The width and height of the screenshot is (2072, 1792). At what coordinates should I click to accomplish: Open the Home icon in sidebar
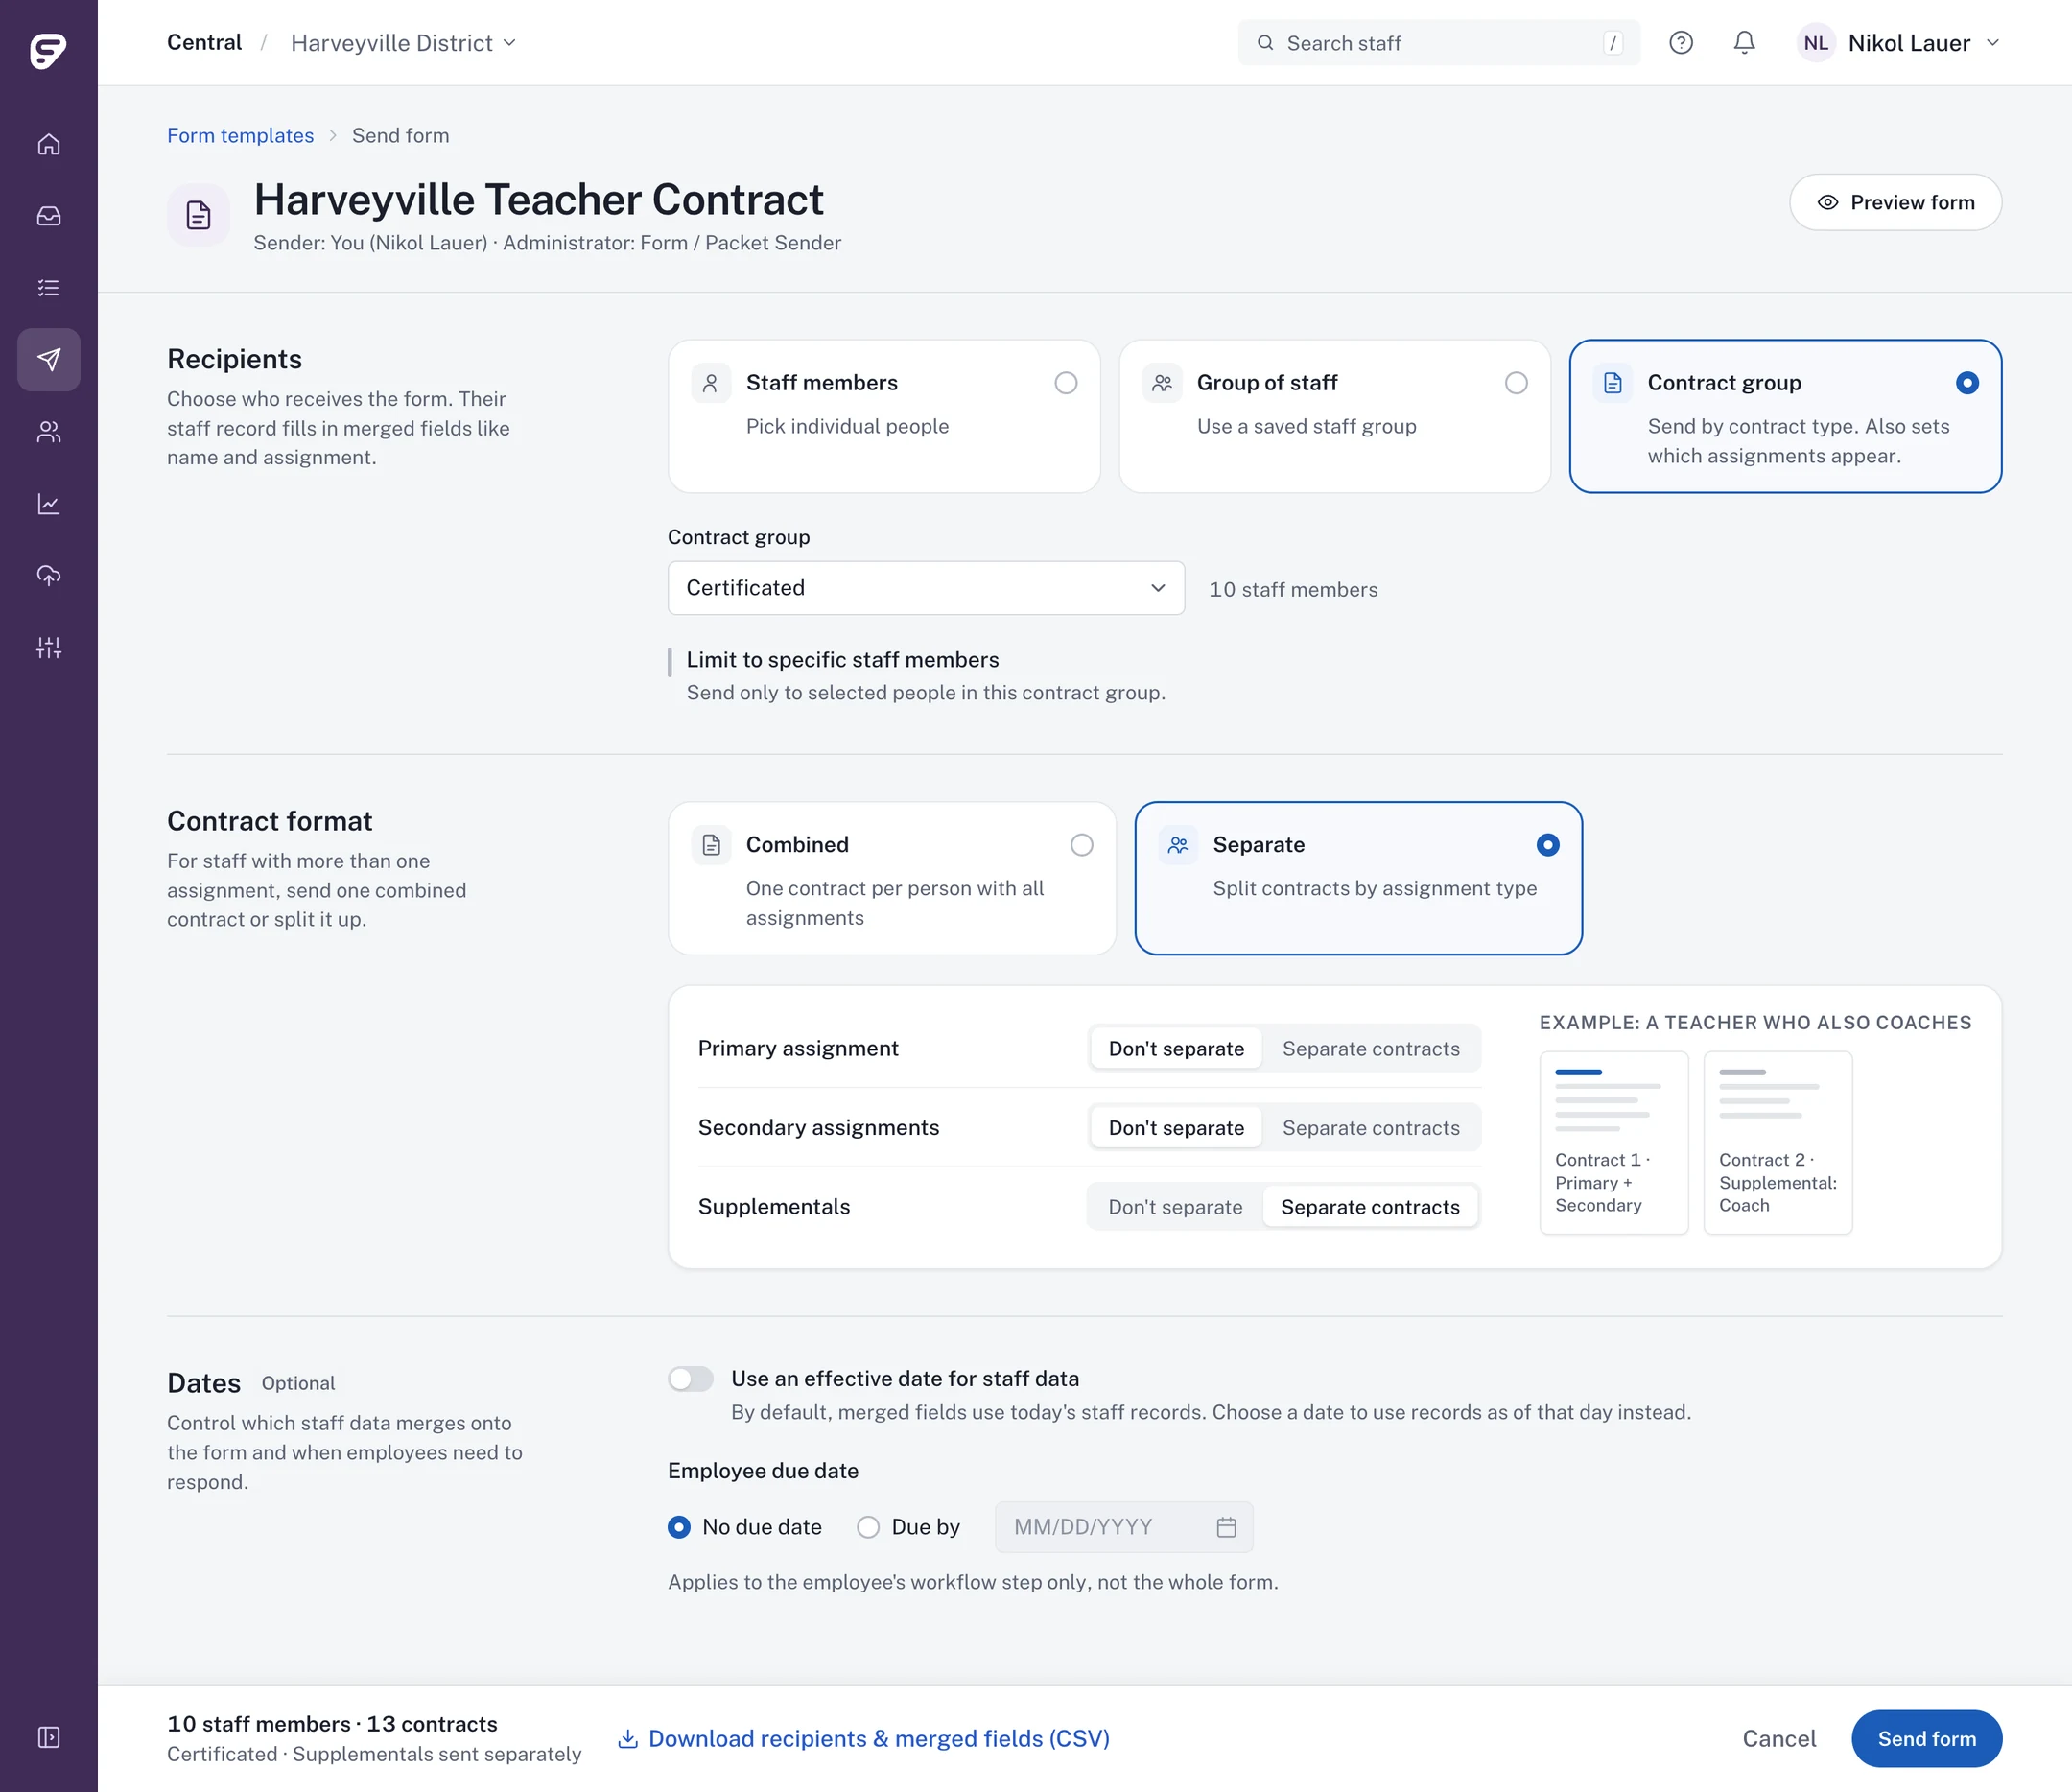click(48, 144)
